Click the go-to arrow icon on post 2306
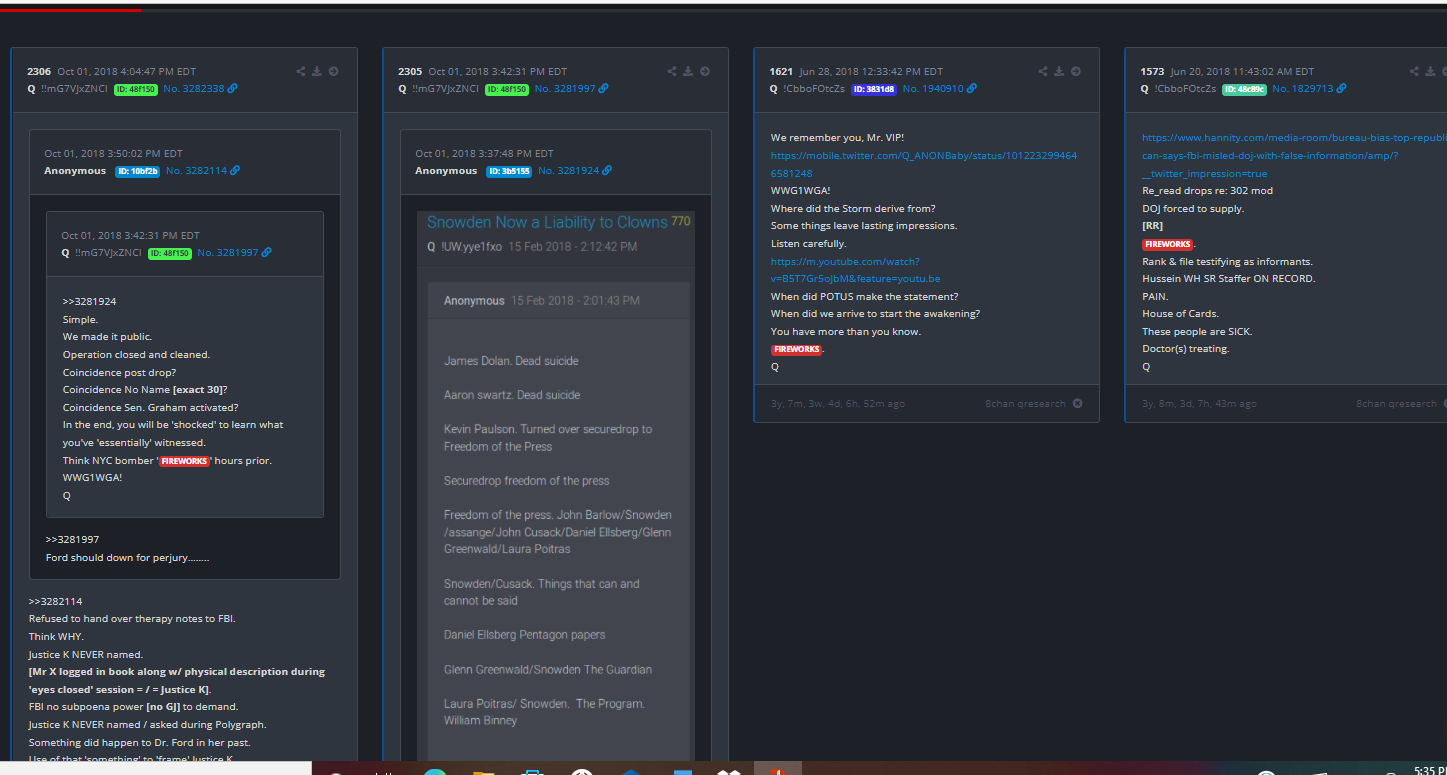1447x775 pixels. coord(333,71)
